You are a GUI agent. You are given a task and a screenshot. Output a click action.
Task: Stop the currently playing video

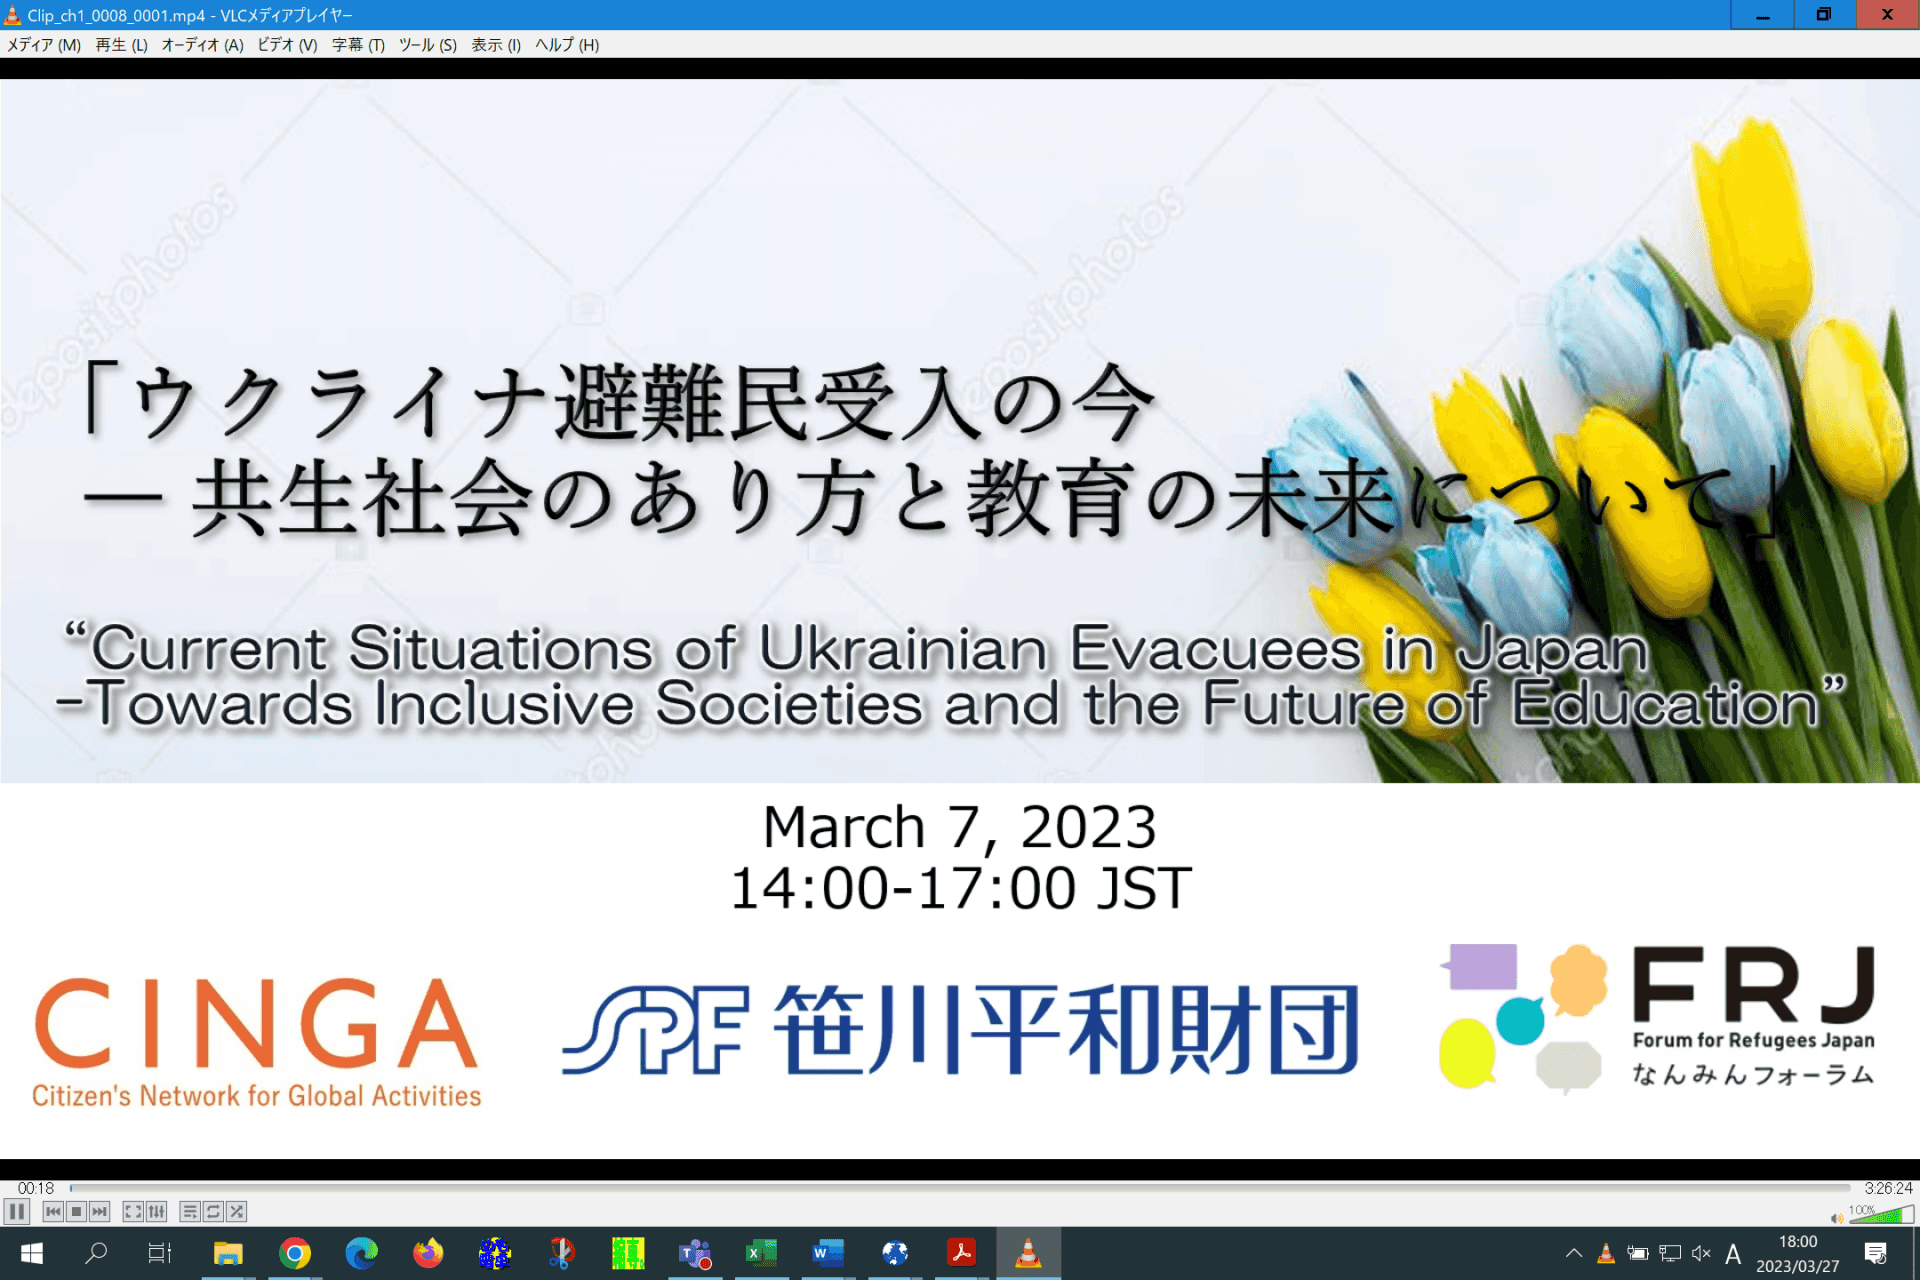[x=75, y=1210]
